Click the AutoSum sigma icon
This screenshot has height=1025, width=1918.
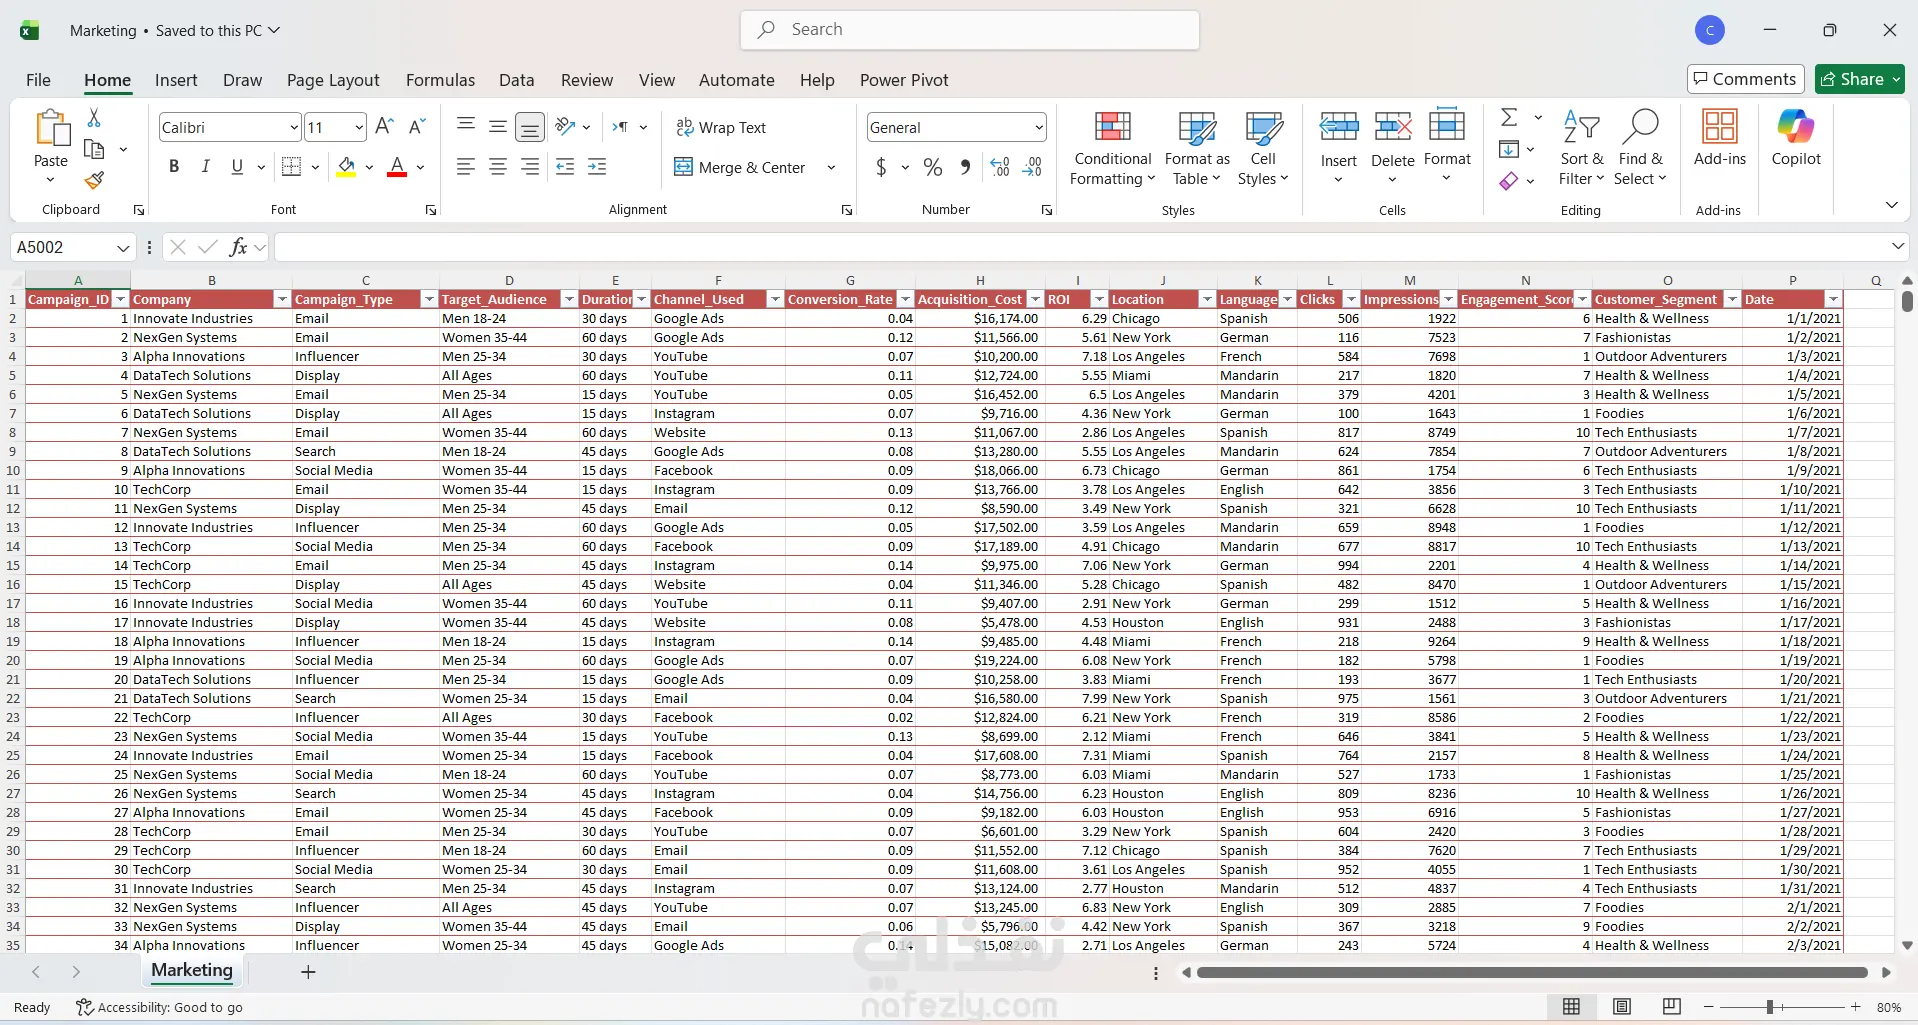coord(1509,118)
